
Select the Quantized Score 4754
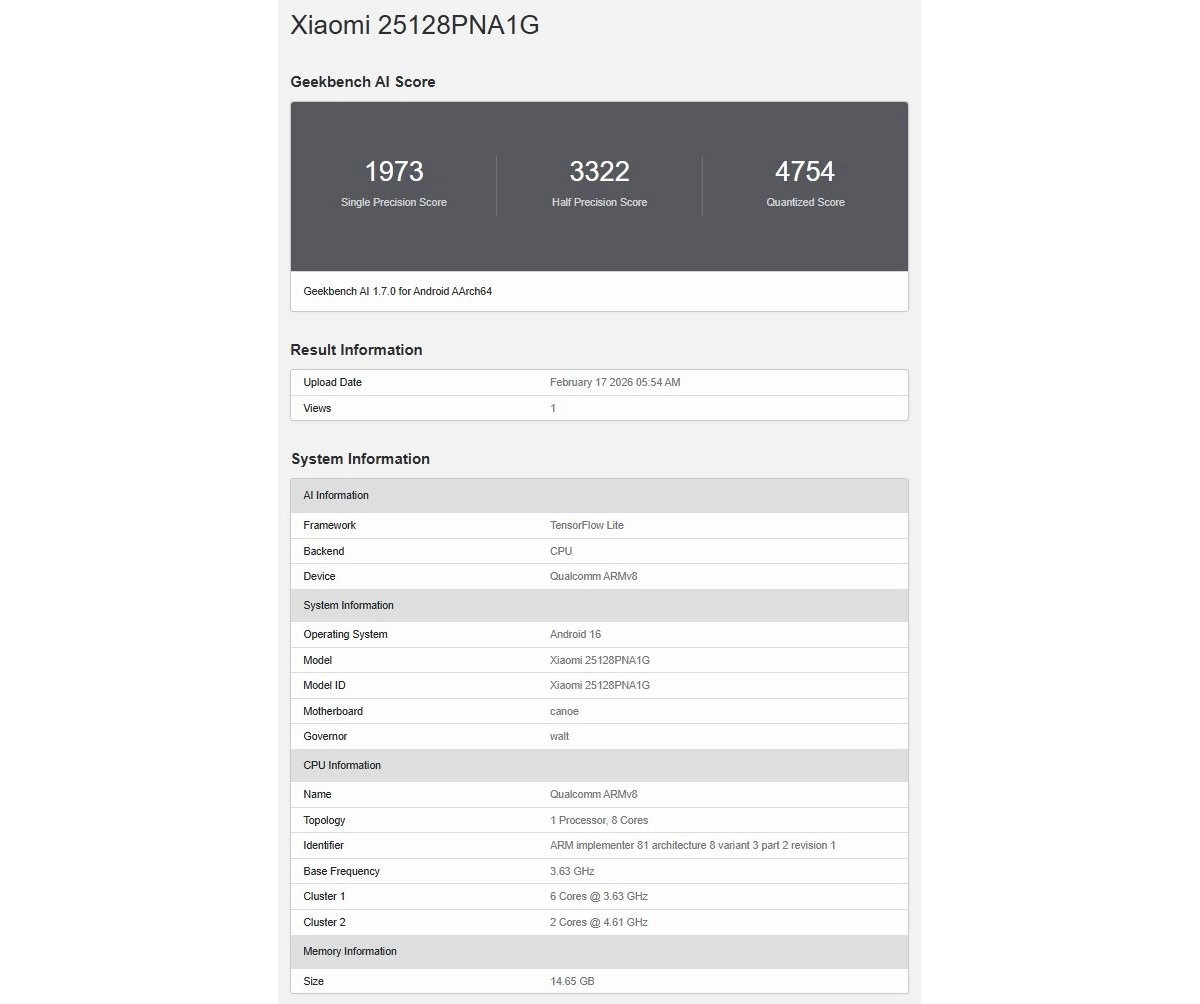point(805,171)
